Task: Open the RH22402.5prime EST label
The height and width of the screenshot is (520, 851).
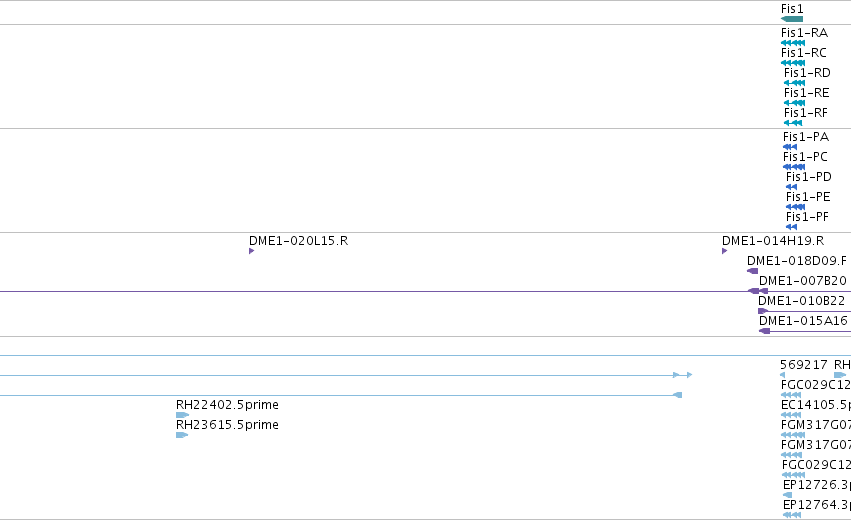Action: pos(227,405)
